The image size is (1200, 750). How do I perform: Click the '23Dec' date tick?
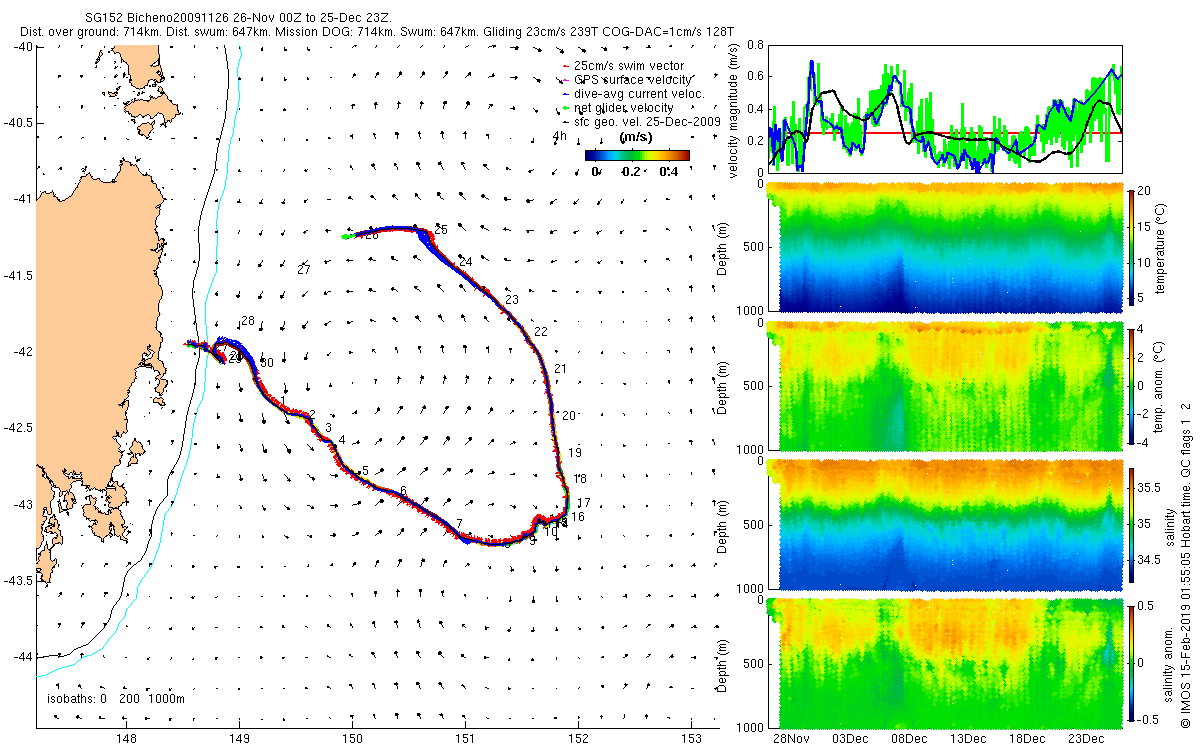click(x=1086, y=738)
